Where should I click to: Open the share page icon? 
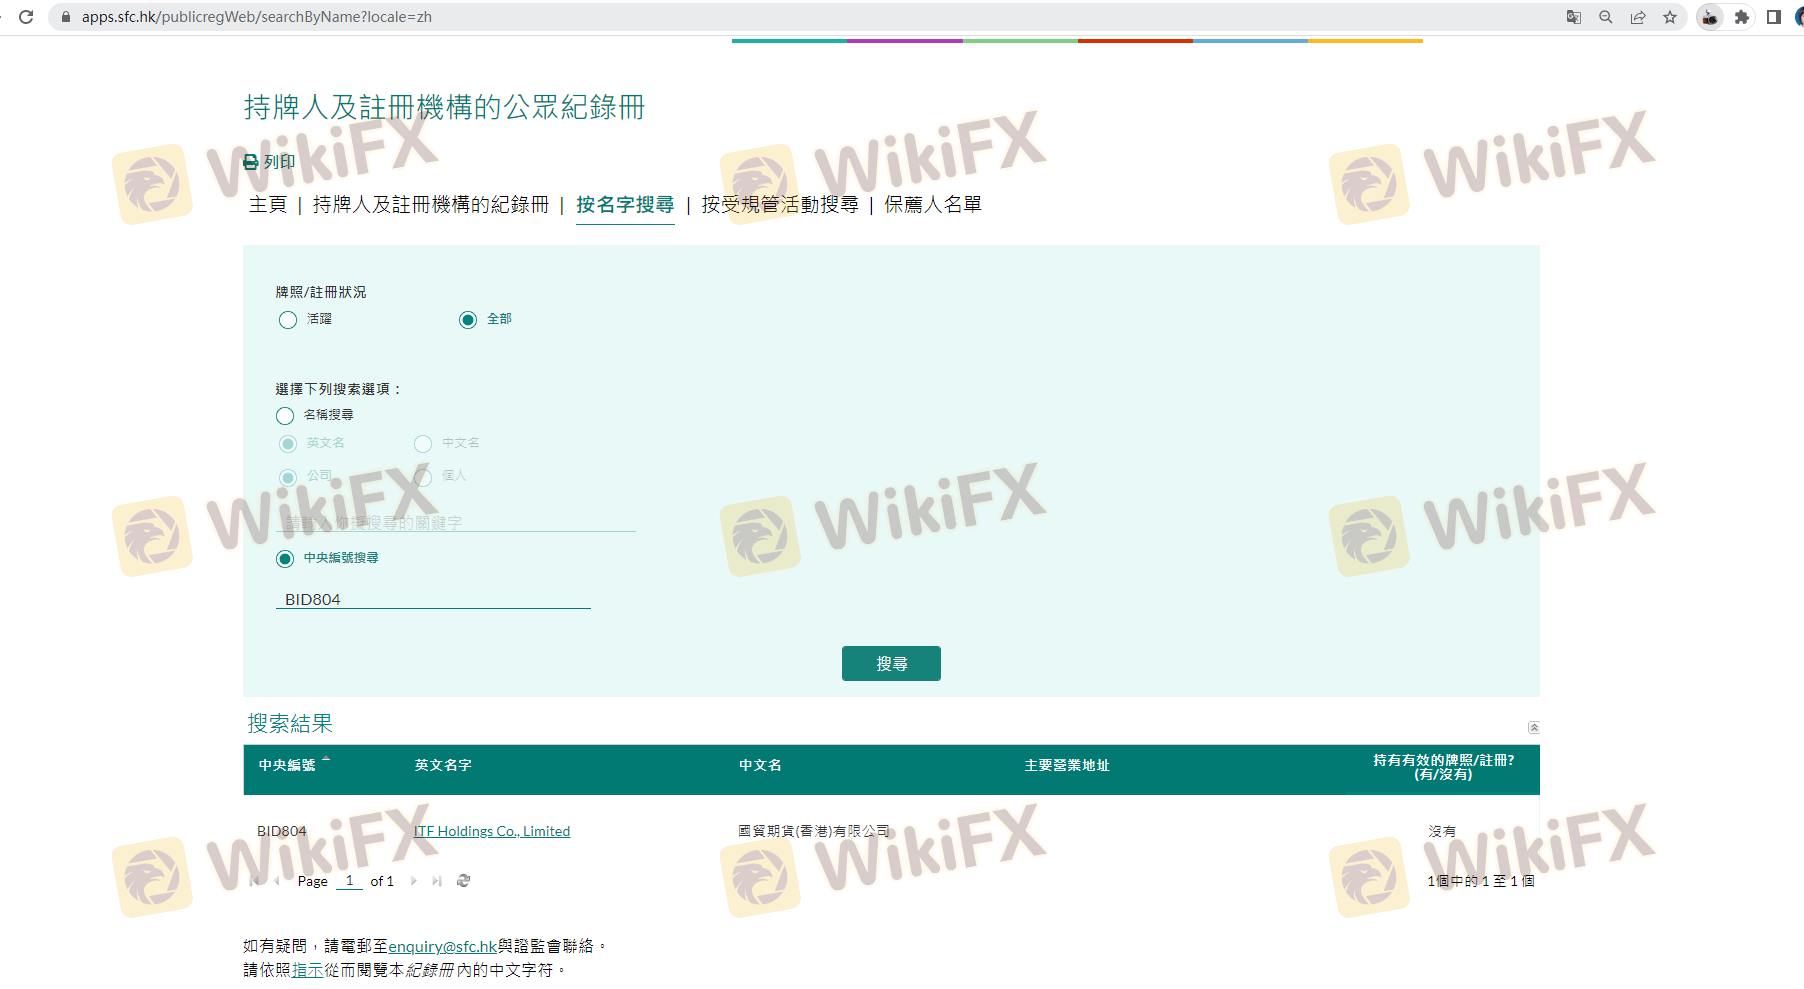[1638, 17]
